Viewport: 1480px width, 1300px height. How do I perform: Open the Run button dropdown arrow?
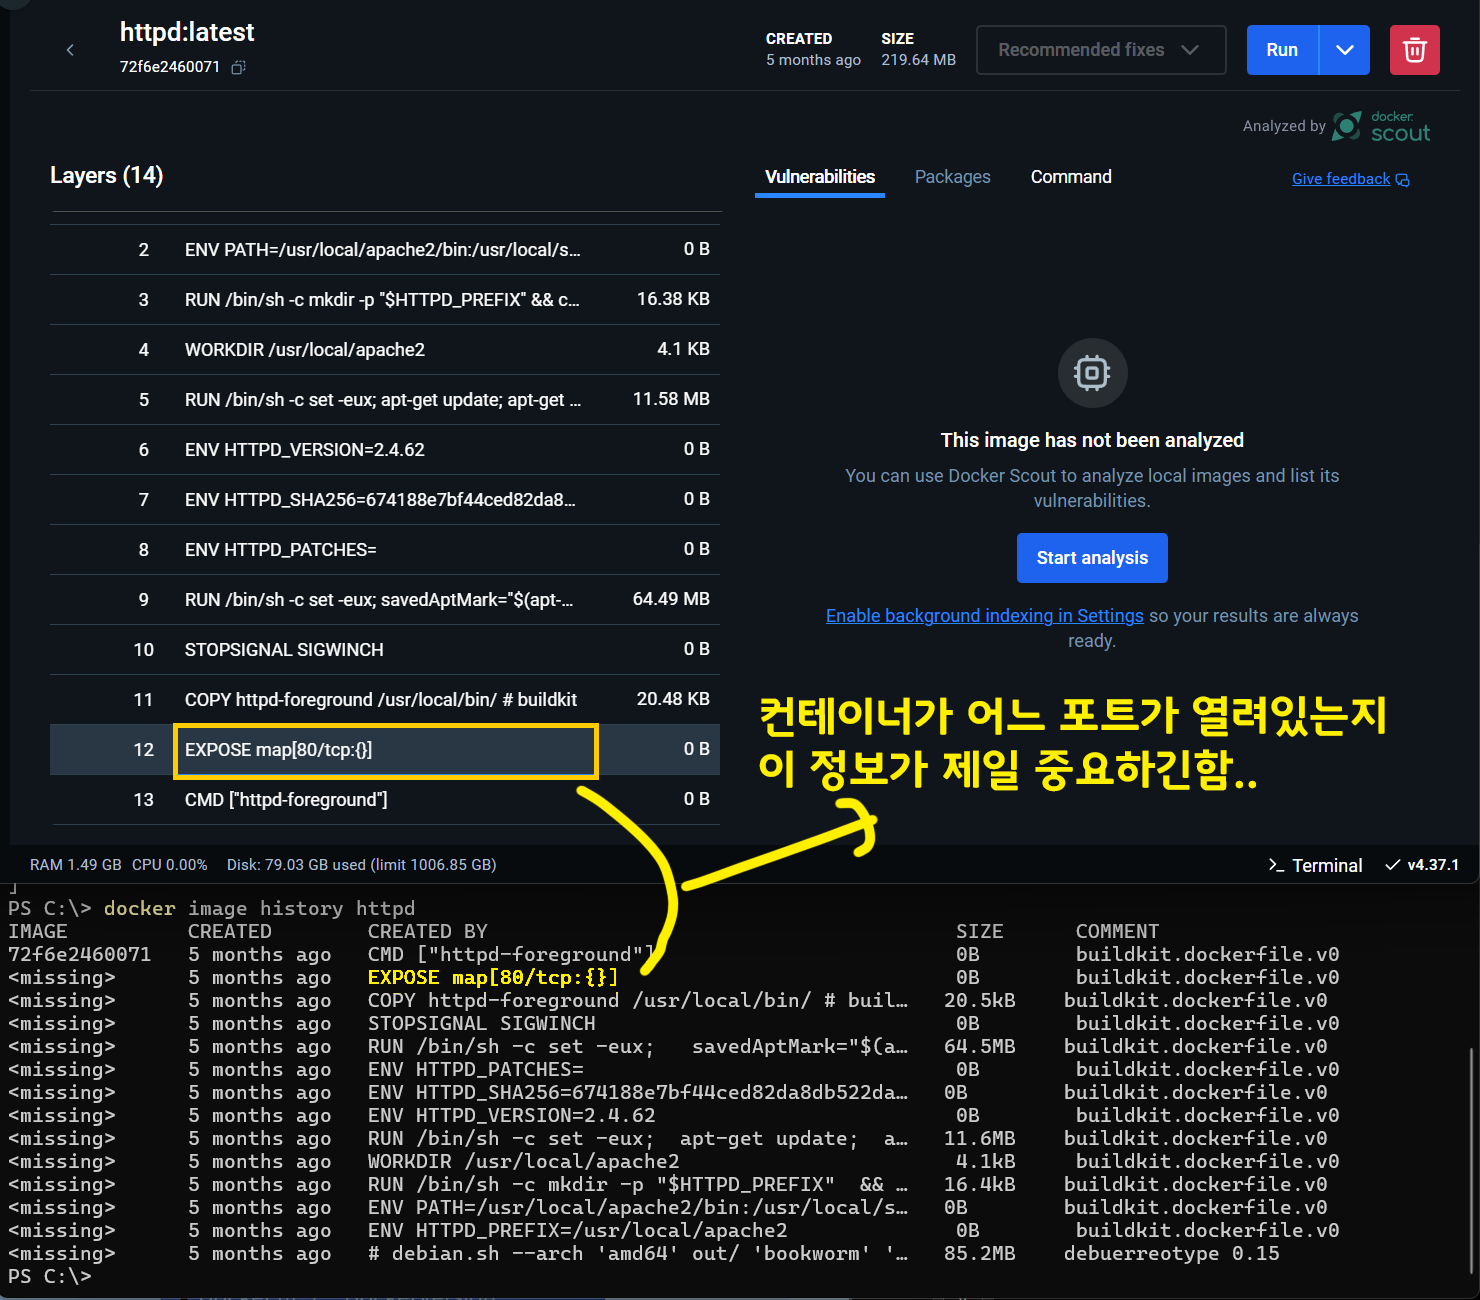[1344, 50]
